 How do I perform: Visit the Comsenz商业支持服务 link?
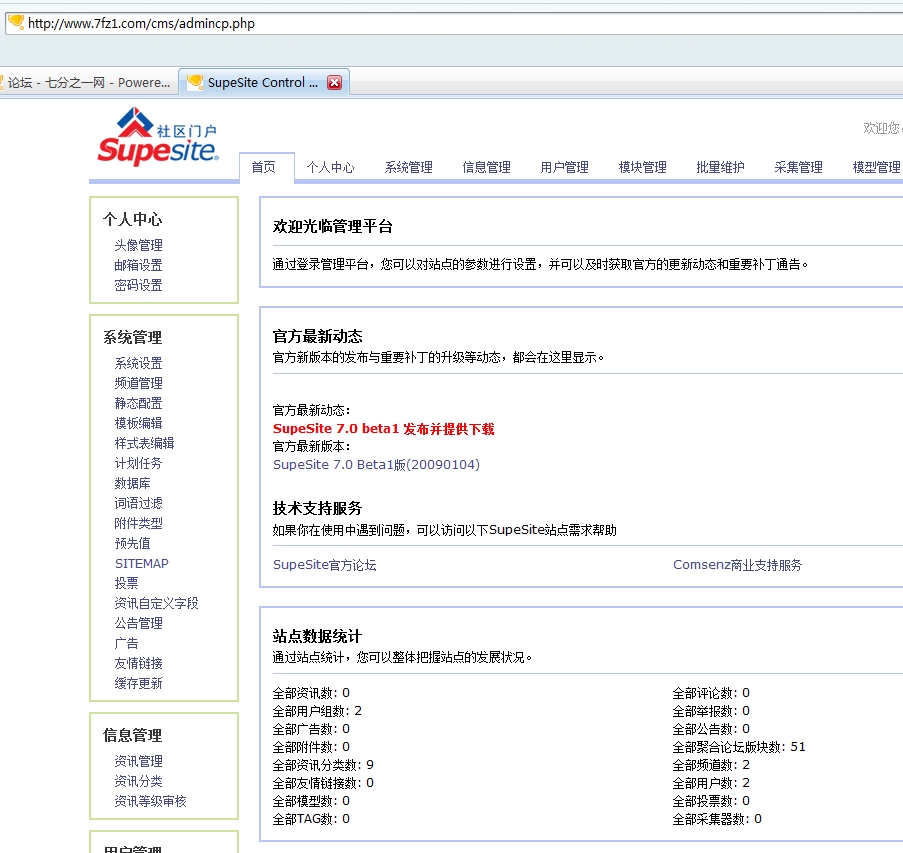click(737, 565)
